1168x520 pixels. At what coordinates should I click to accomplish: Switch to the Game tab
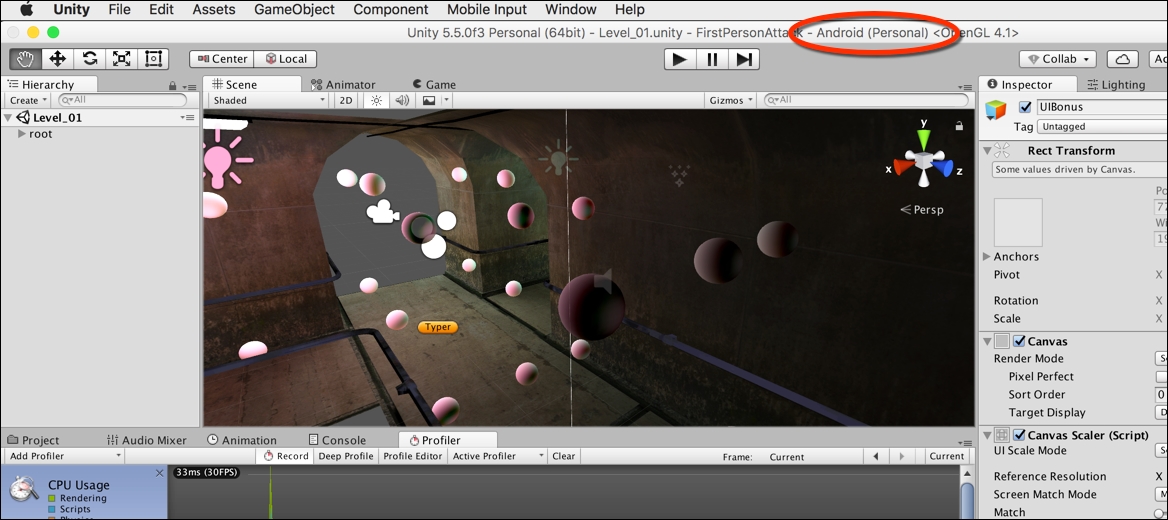point(434,85)
